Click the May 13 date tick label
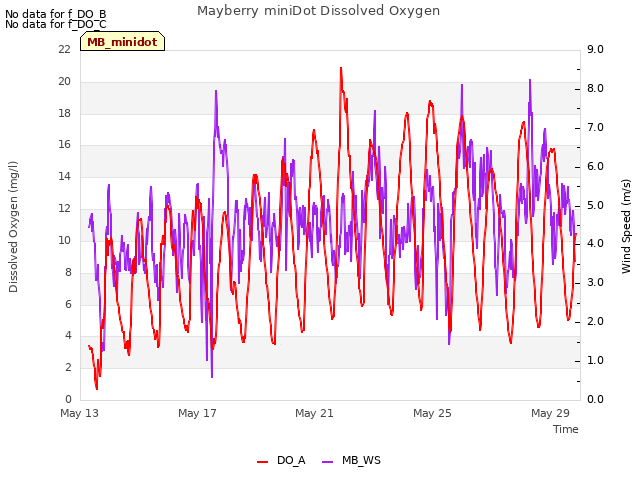The image size is (640, 480). (x=79, y=413)
